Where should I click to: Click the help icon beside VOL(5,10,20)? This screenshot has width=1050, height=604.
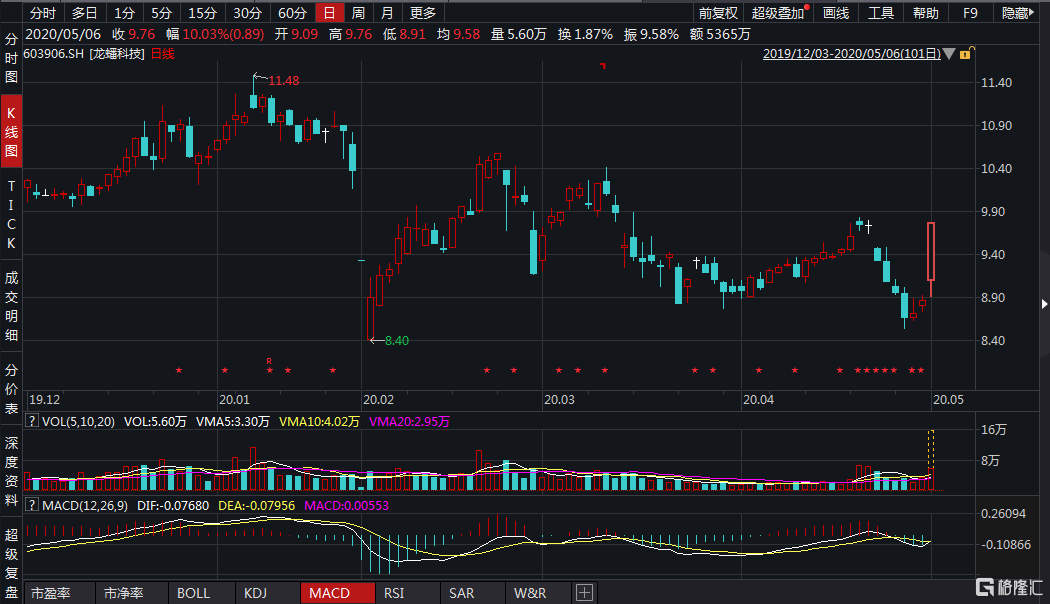(x=31, y=421)
